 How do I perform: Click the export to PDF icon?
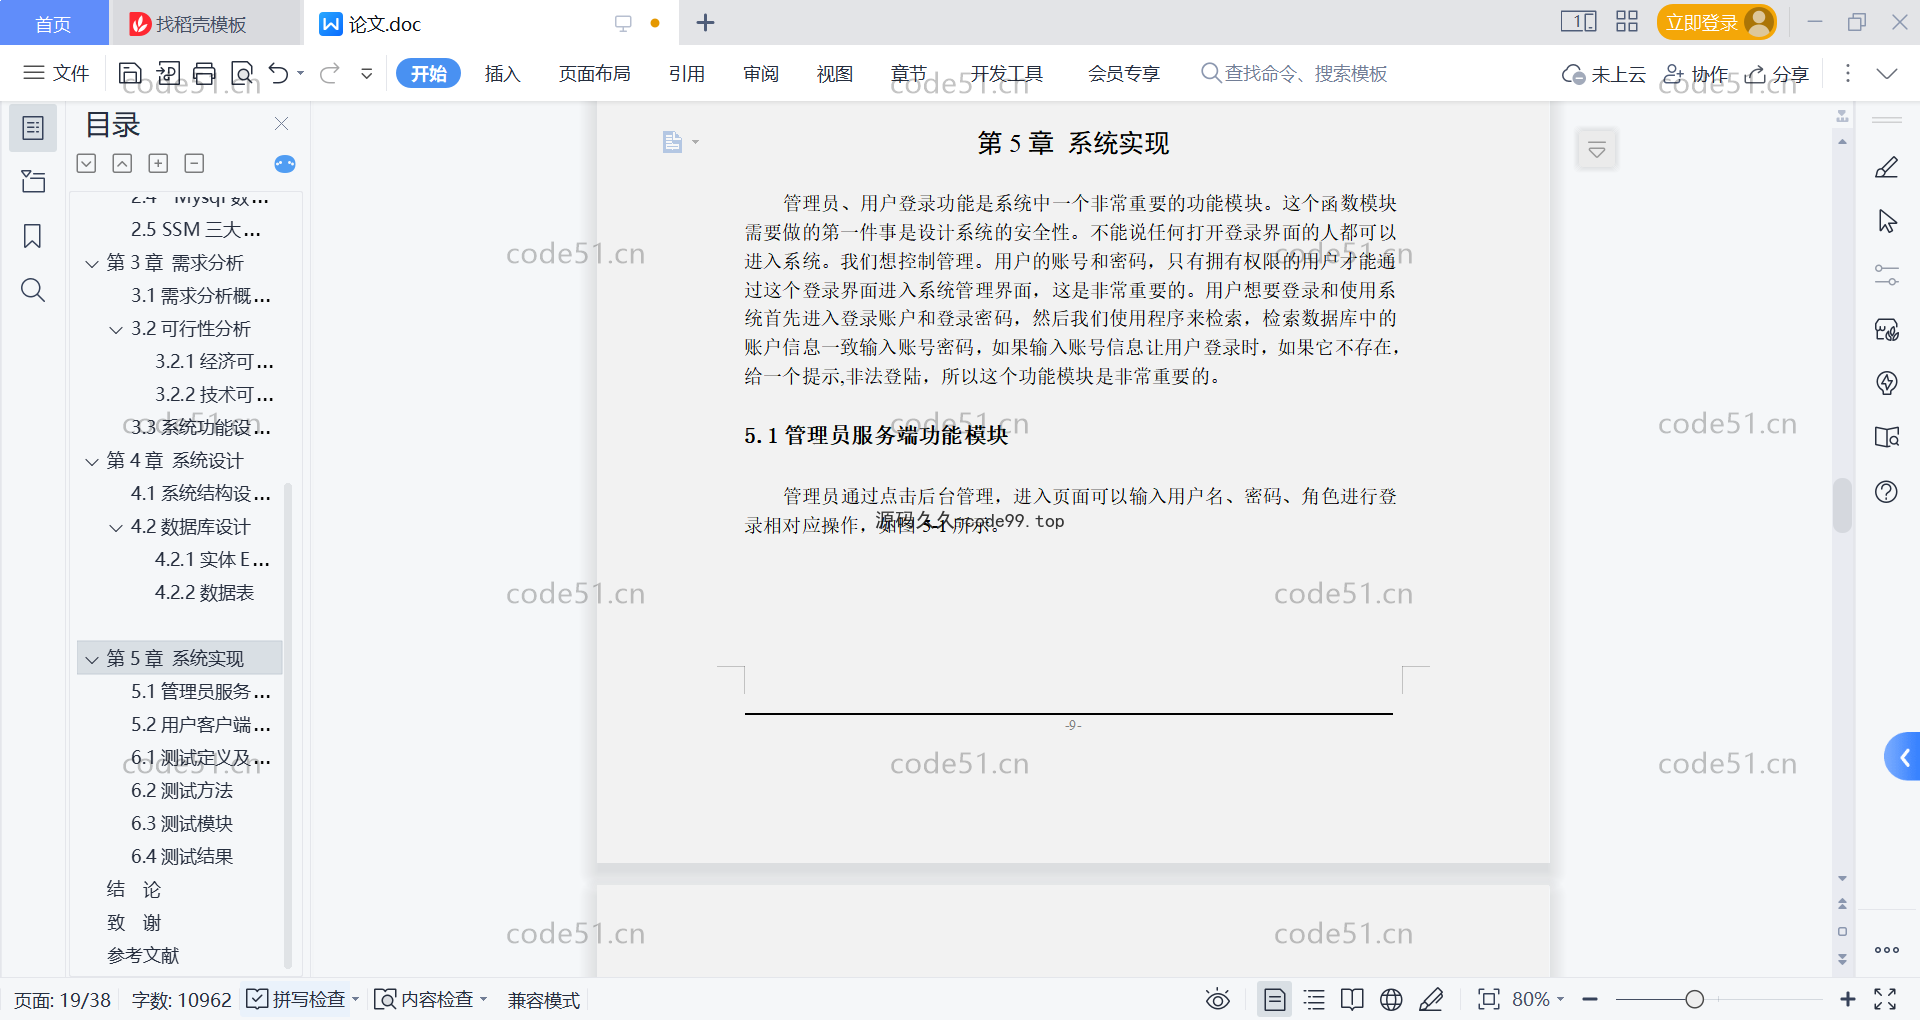pos(168,73)
